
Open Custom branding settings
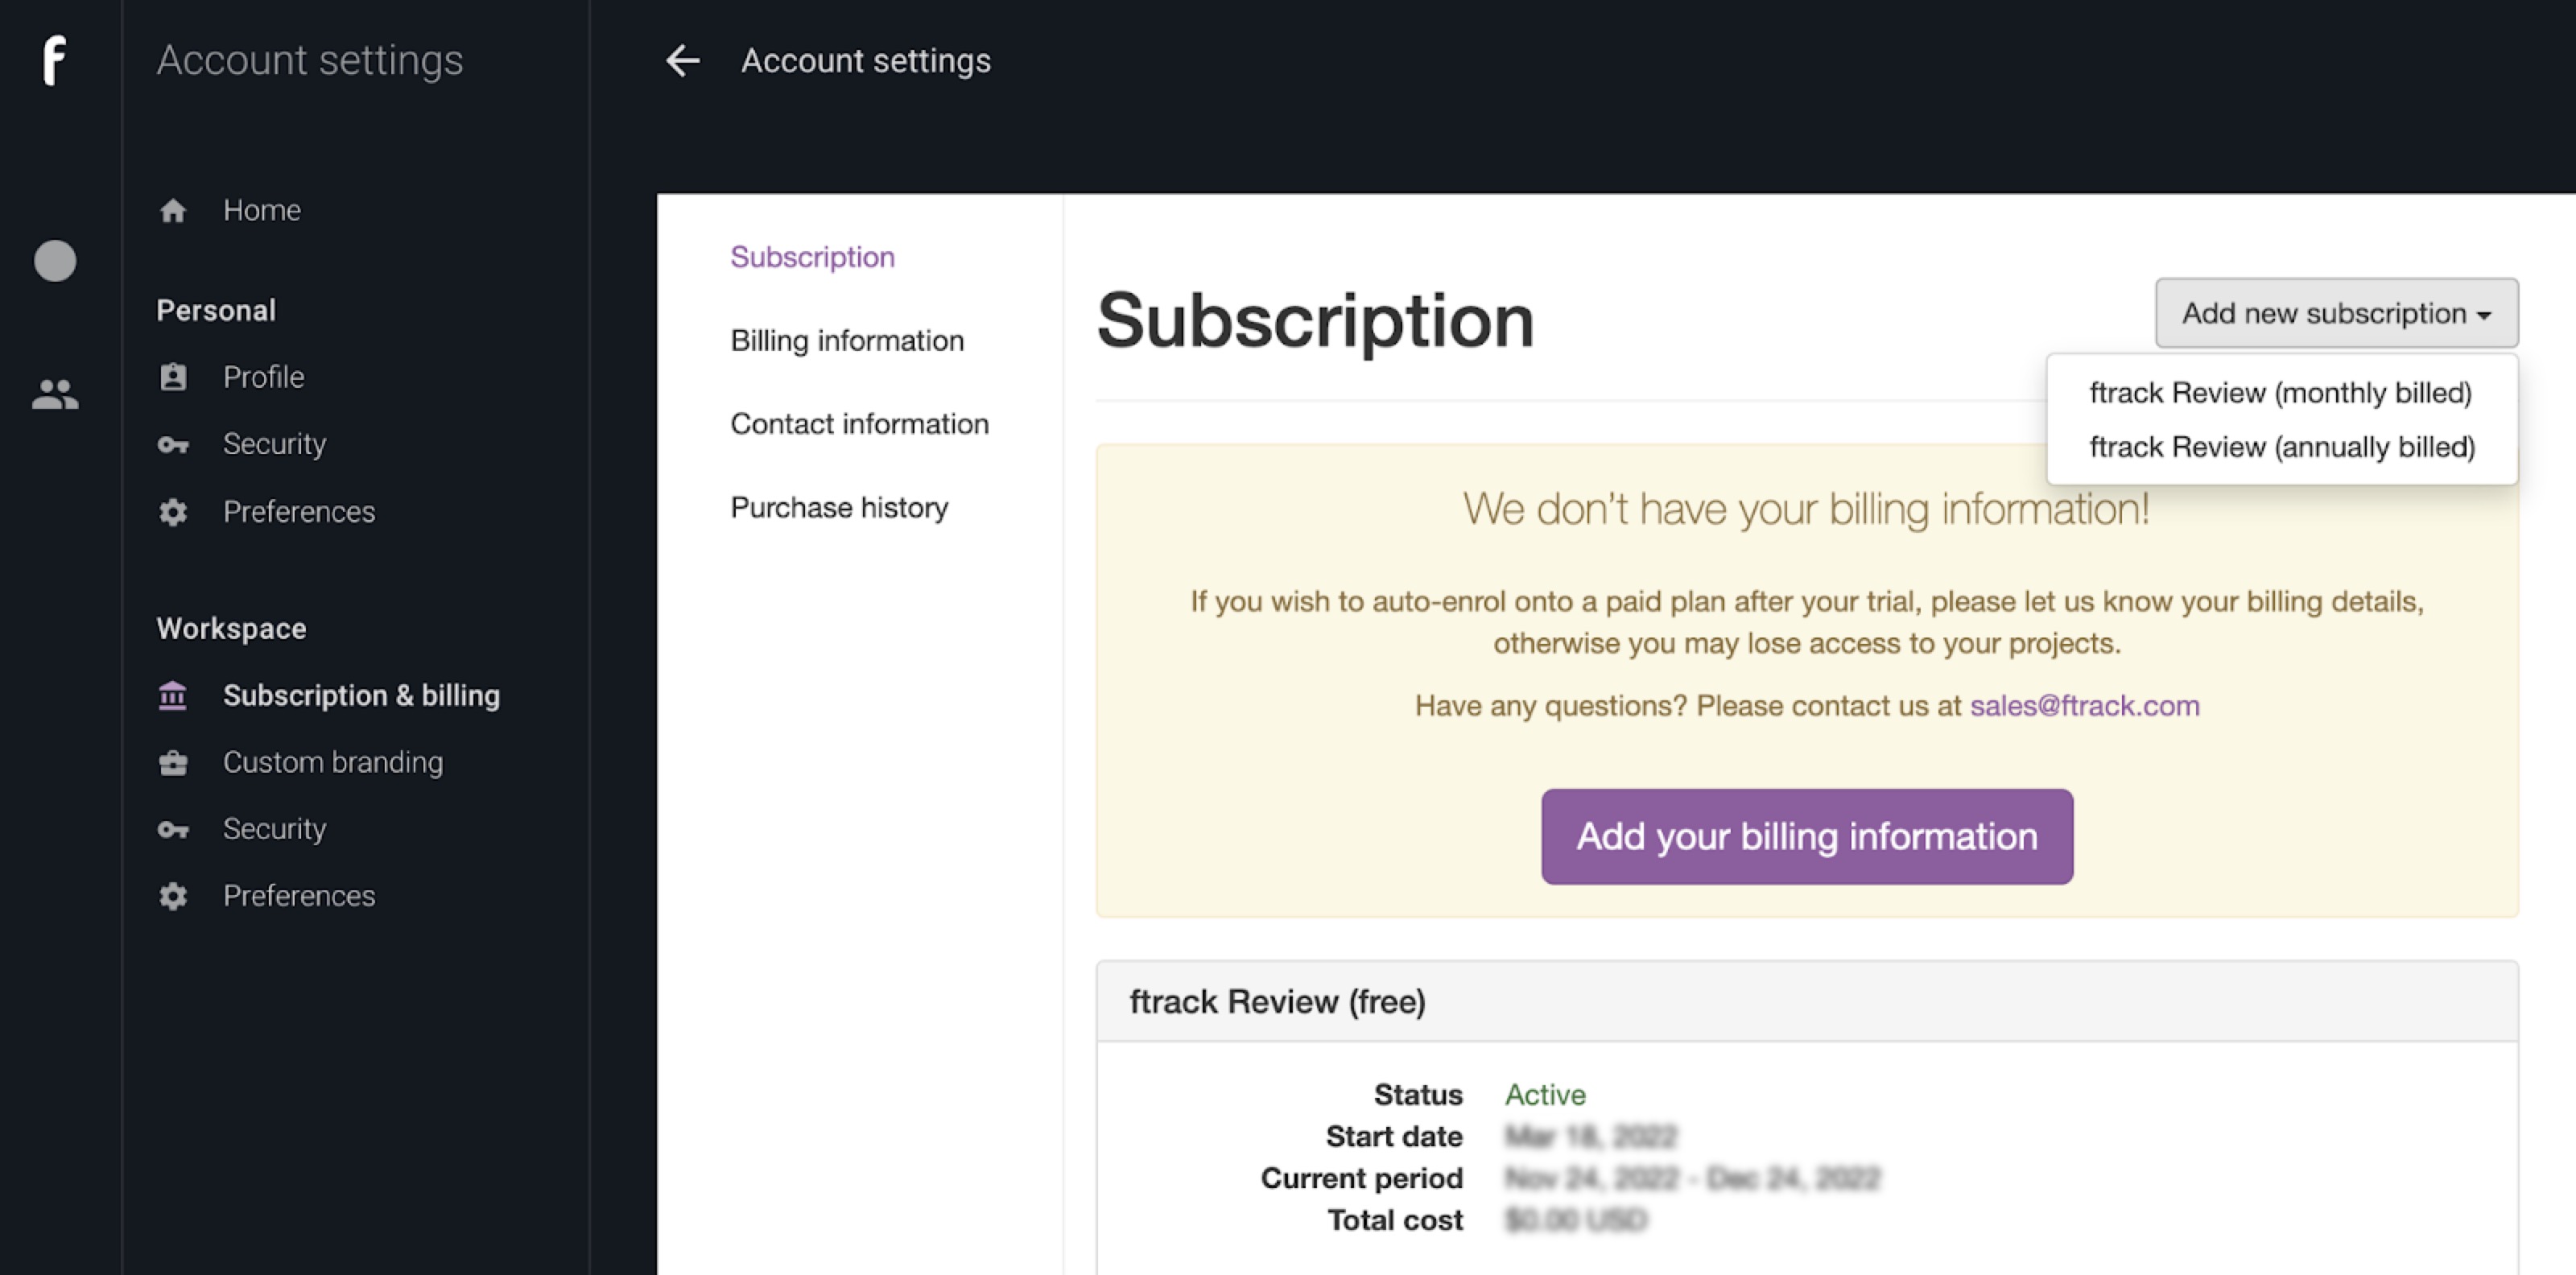(x=333, y=762)
